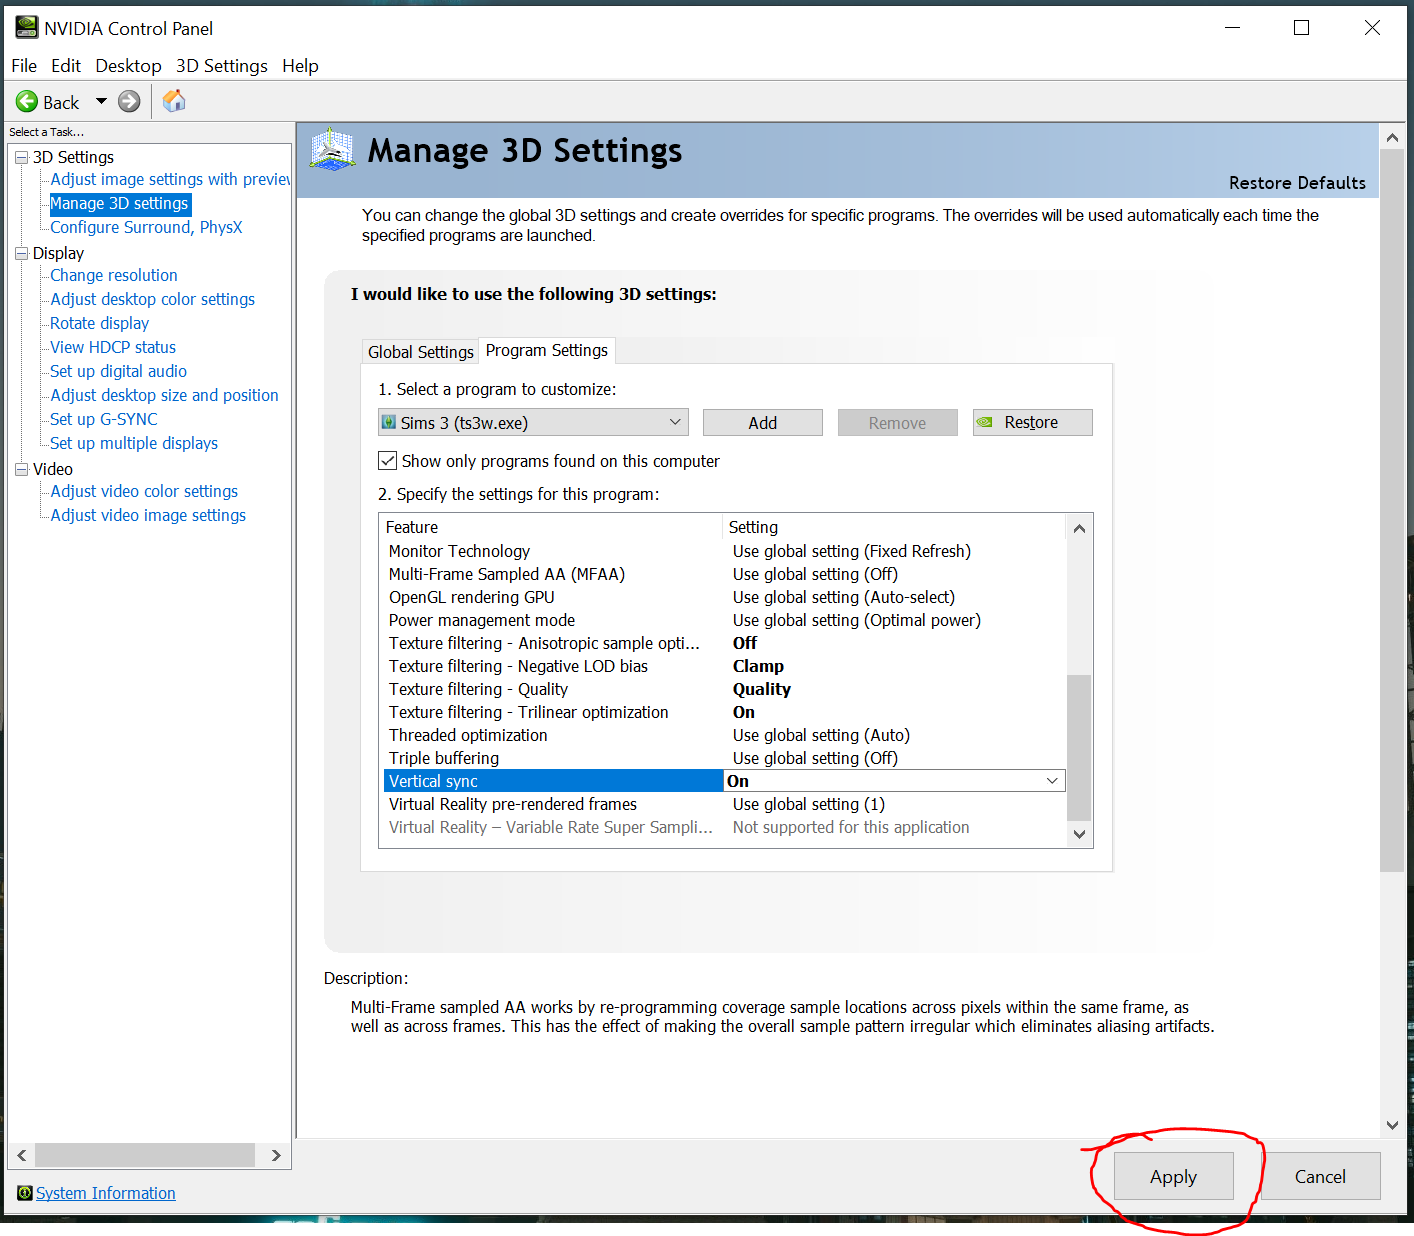Open Adjust desktop size and position

pyautogui.click(x=165, y=395)
